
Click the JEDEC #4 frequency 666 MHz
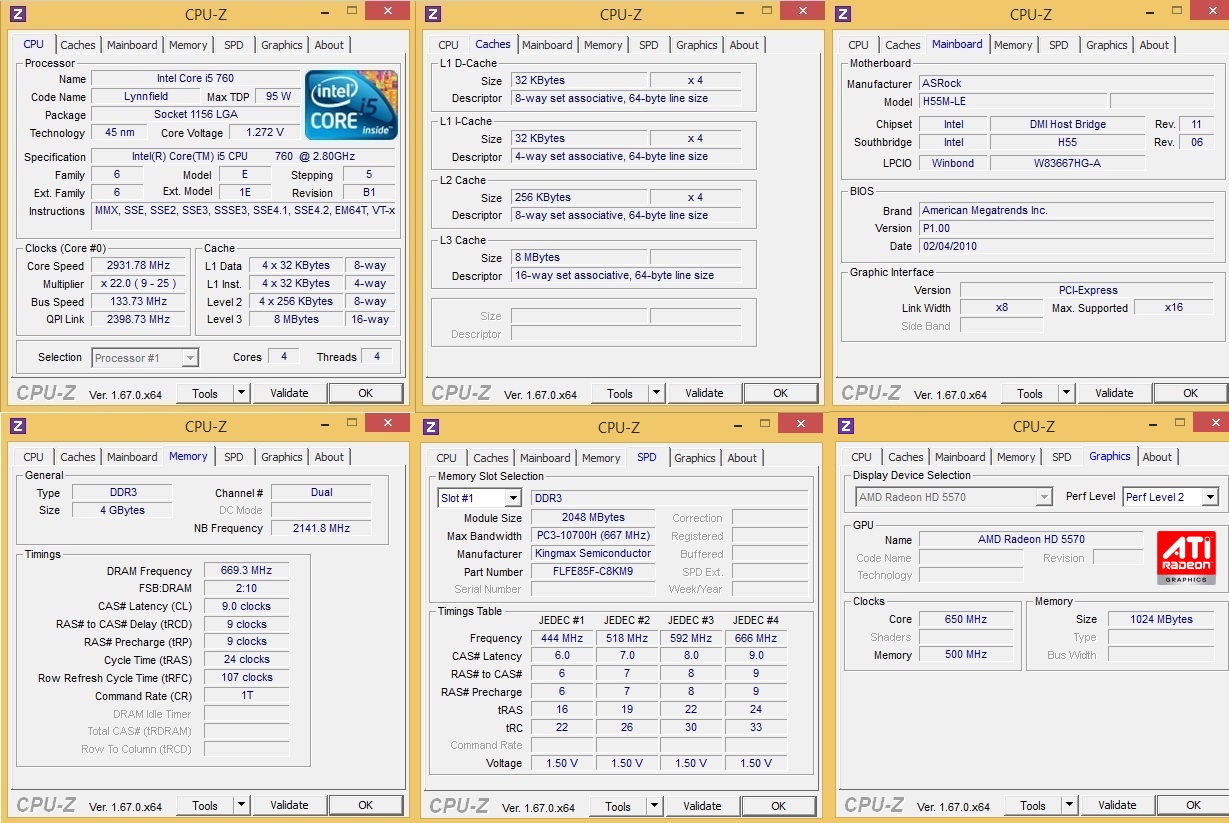756,639
